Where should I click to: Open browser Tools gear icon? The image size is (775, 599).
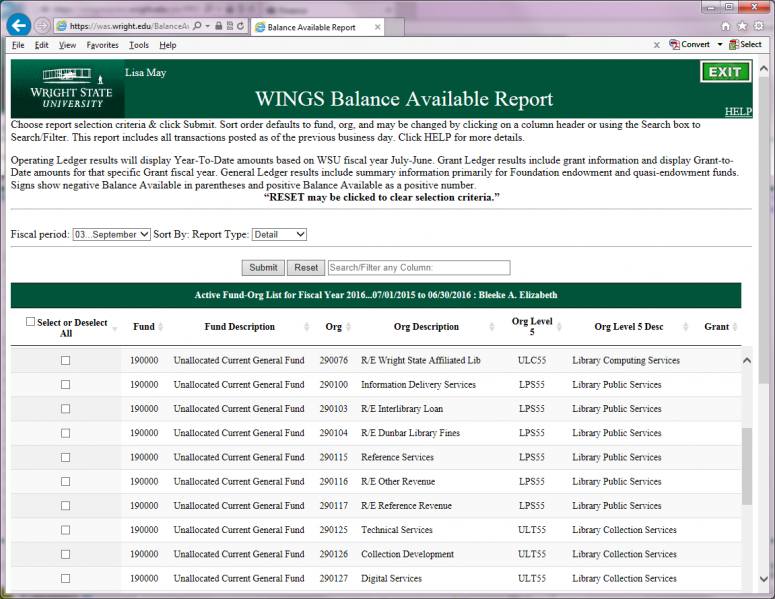click(x=759, y=25)
